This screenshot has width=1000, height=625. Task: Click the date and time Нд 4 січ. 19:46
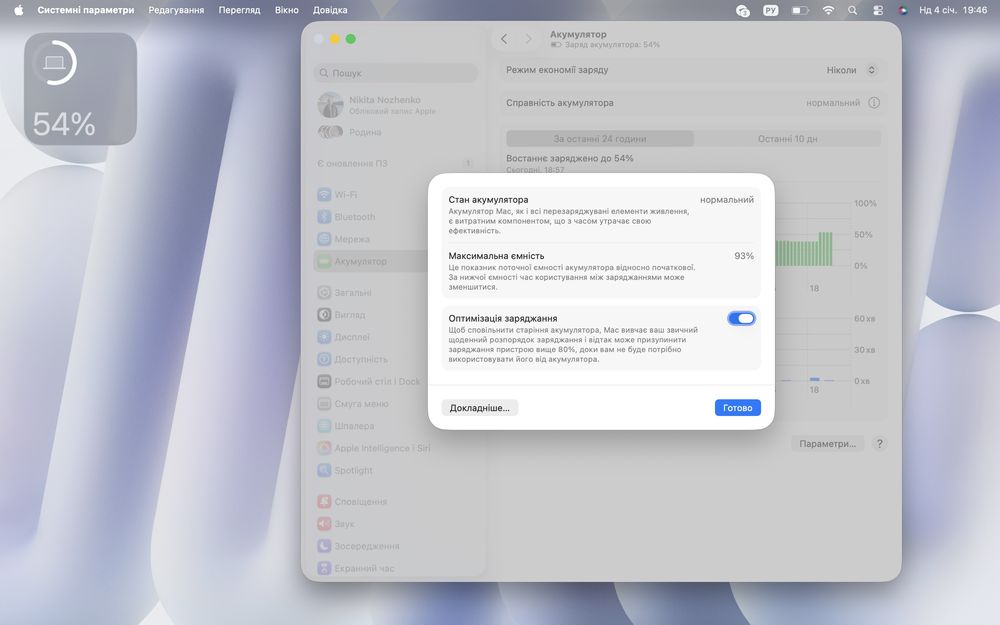[x=953, y=10]
